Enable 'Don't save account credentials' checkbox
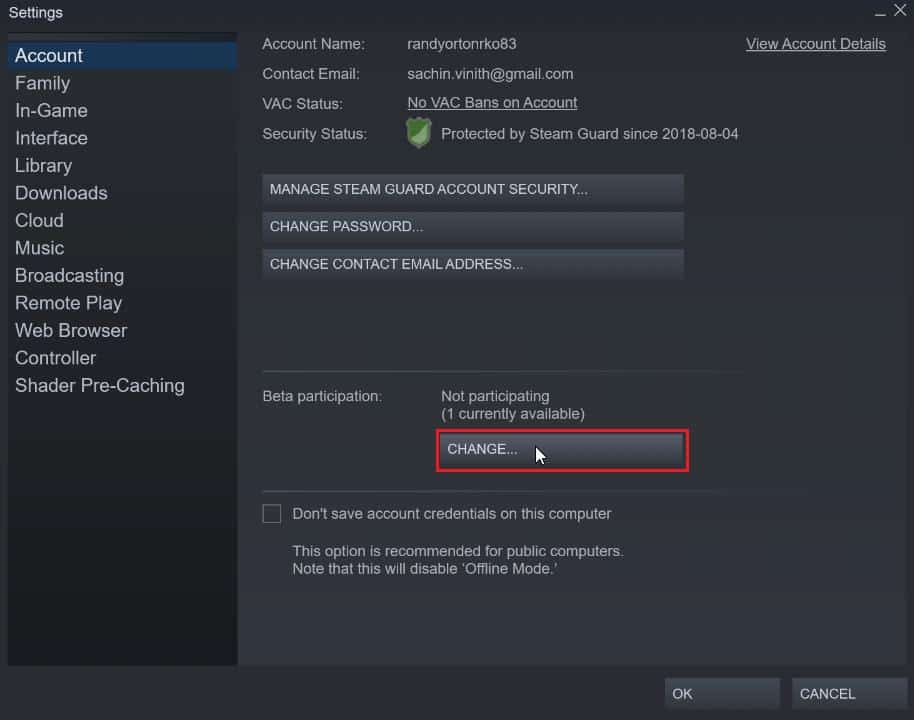 point(271,513)
